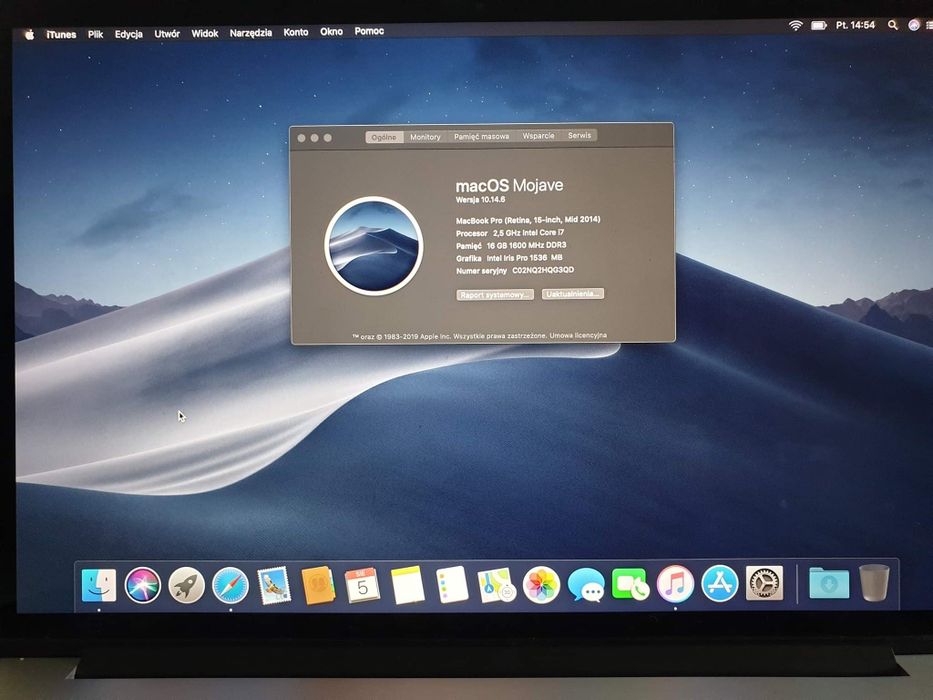The image size is (933, 700).
Task: Switch to the Monitory tab
Action: 425,137
